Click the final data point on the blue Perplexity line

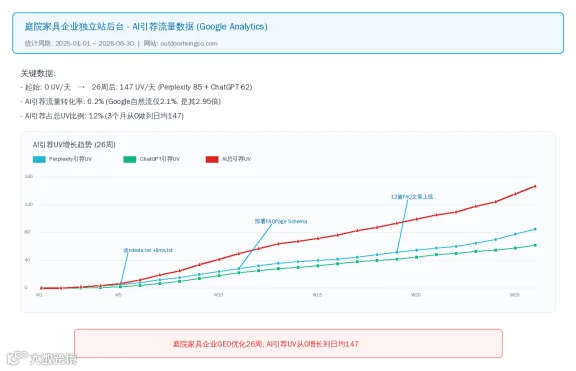pos(535,229)
